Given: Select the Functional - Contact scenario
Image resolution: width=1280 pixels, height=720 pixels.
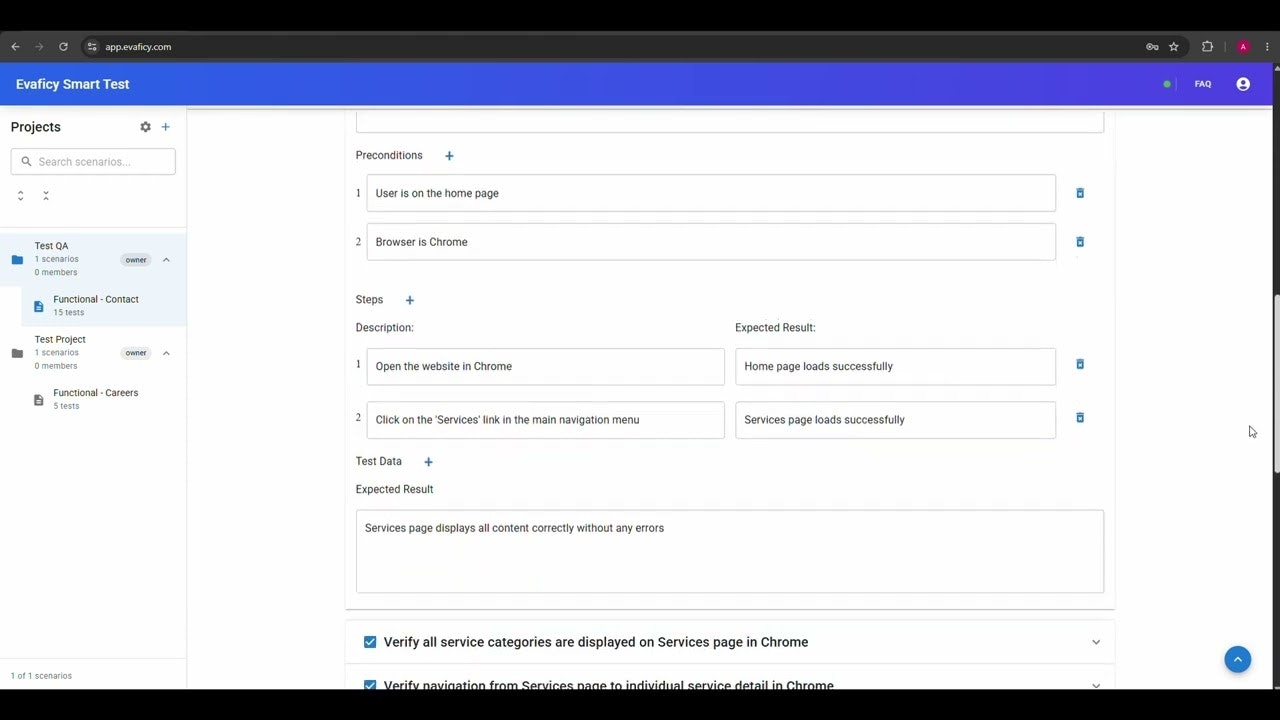Looking at the screenshot, I should (104, 306).
